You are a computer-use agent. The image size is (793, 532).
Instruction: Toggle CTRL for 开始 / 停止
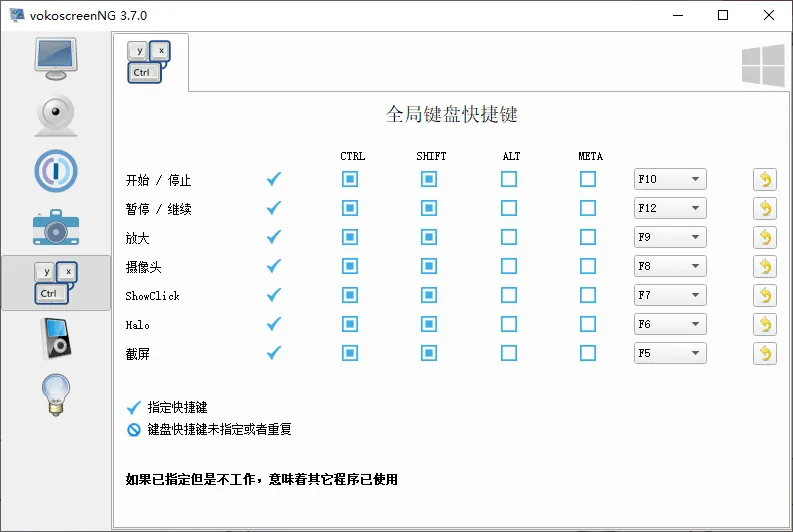click(349, 179)
